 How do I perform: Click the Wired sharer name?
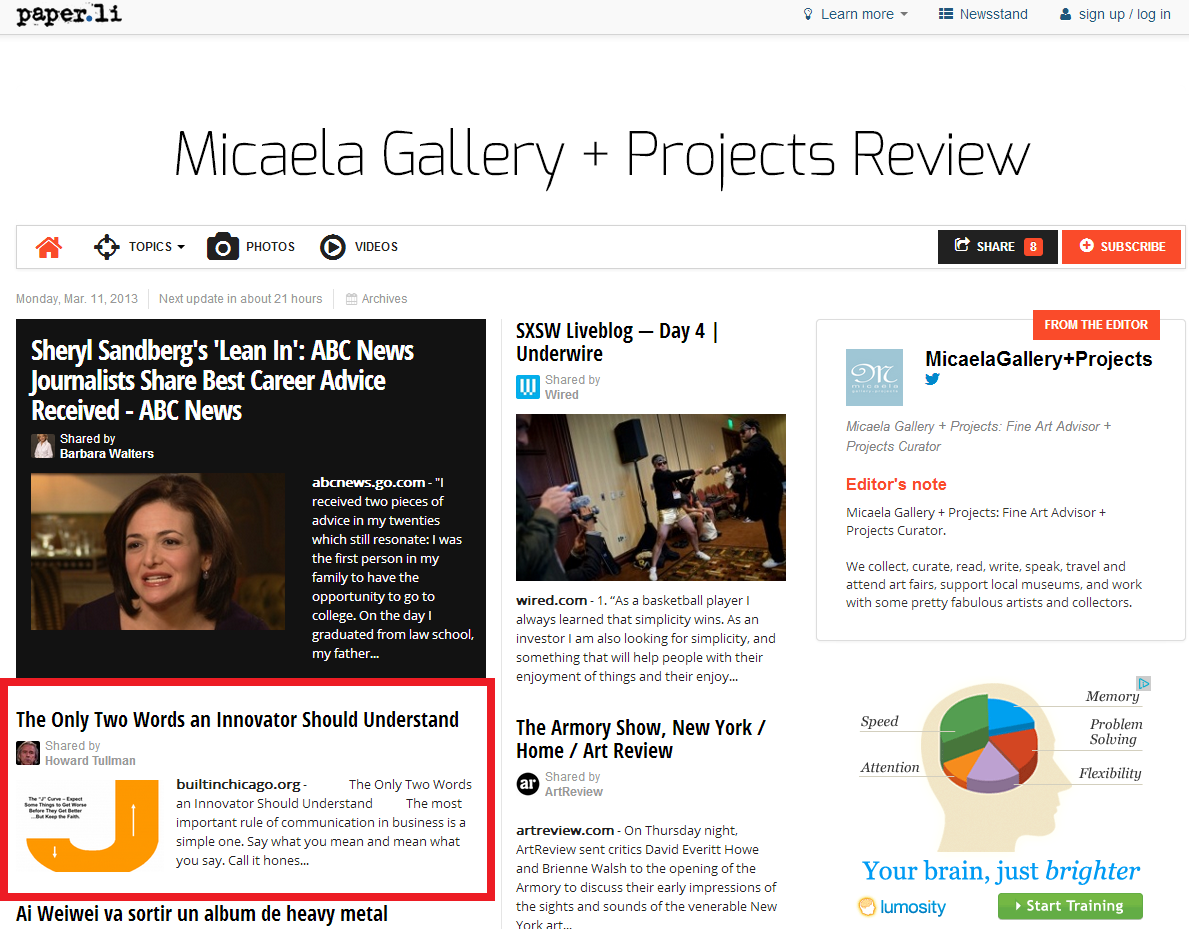562,394
